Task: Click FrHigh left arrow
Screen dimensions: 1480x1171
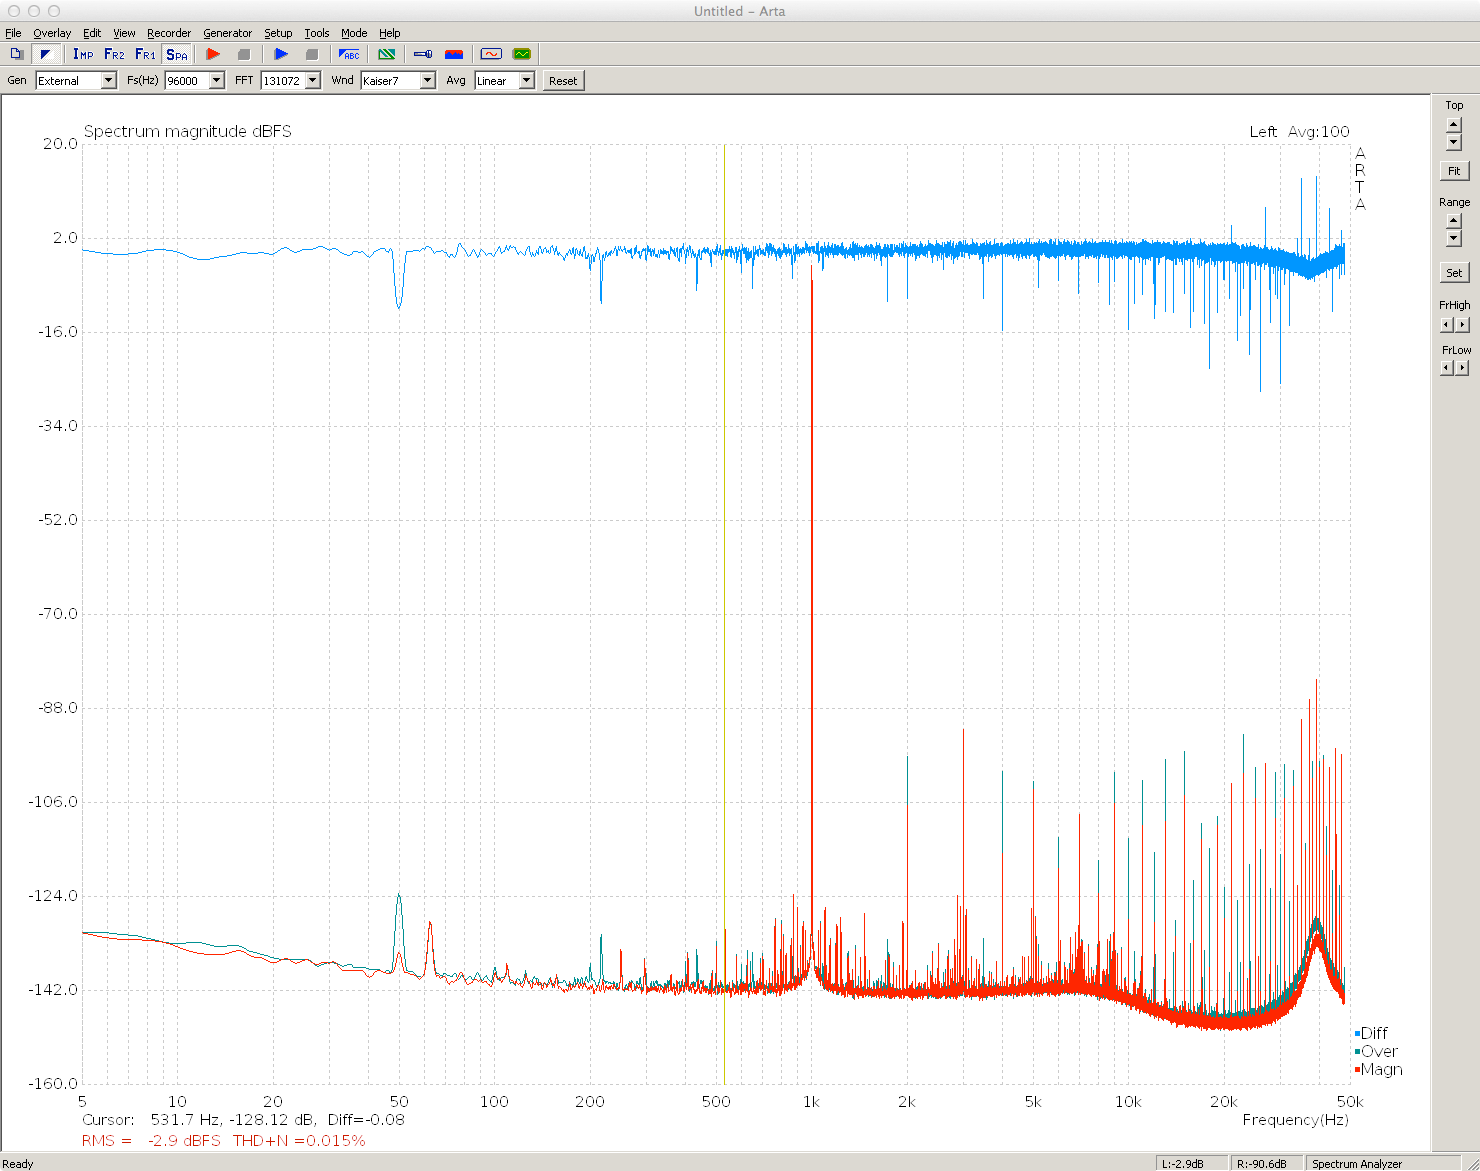Action: click(x=1446, y=325)
